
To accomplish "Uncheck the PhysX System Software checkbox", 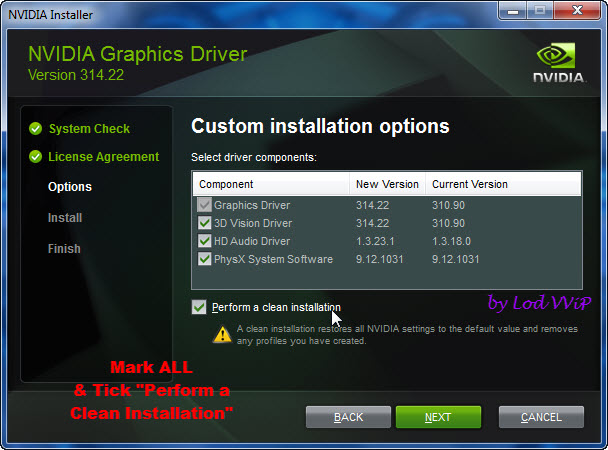I will click(x=204, y=259).
